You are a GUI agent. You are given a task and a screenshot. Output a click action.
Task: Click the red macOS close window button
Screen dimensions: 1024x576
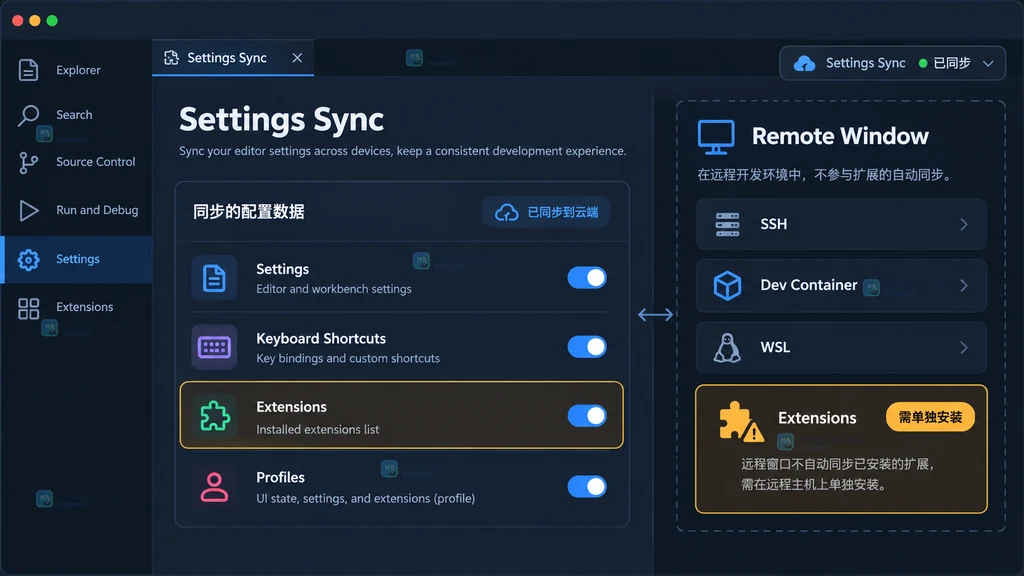click(18, 21)
